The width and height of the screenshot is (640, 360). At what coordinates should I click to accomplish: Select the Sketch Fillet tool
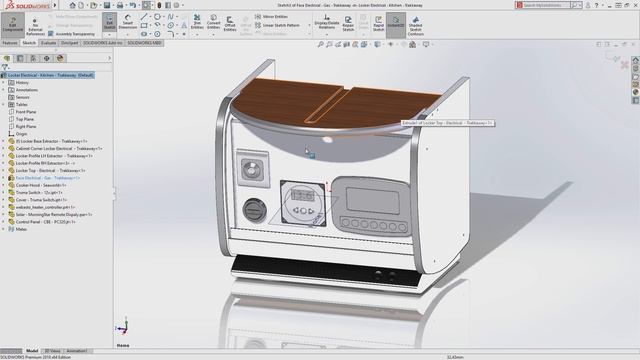[171, 34]
